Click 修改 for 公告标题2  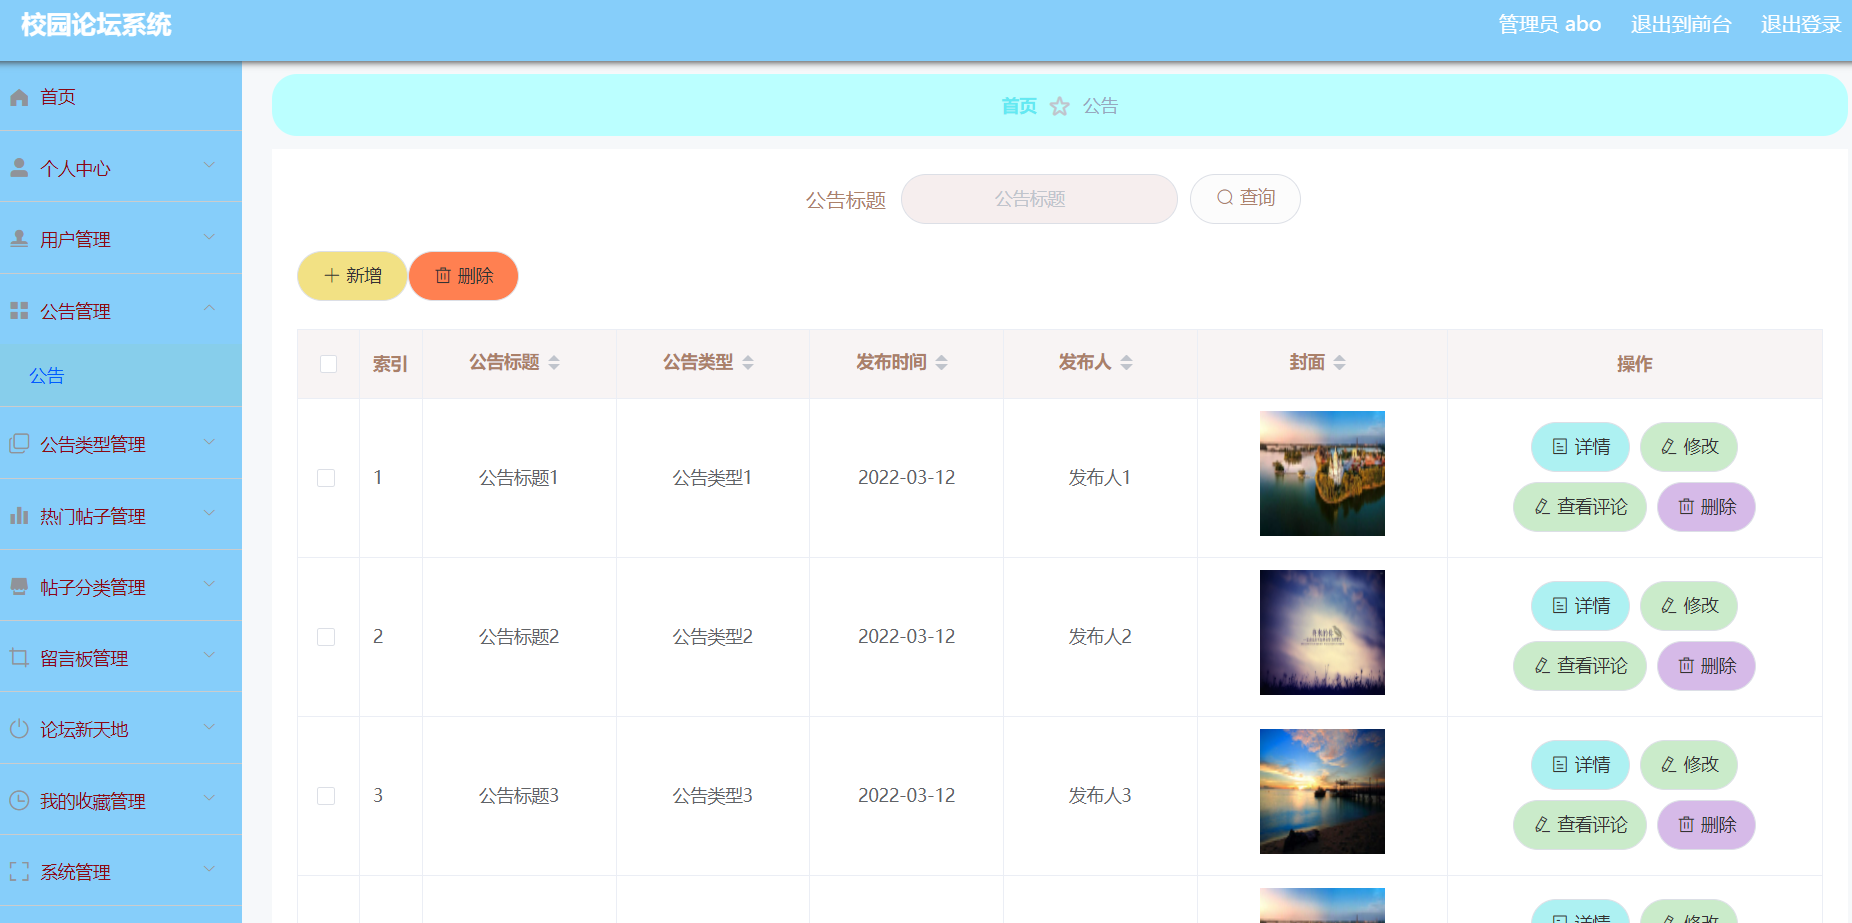1689,606
